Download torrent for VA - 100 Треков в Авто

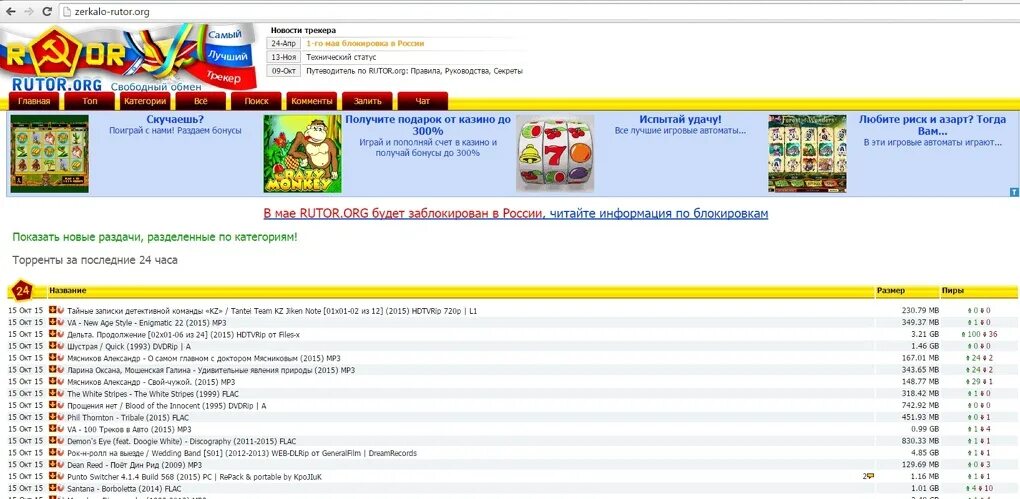(x=53, y=429)
